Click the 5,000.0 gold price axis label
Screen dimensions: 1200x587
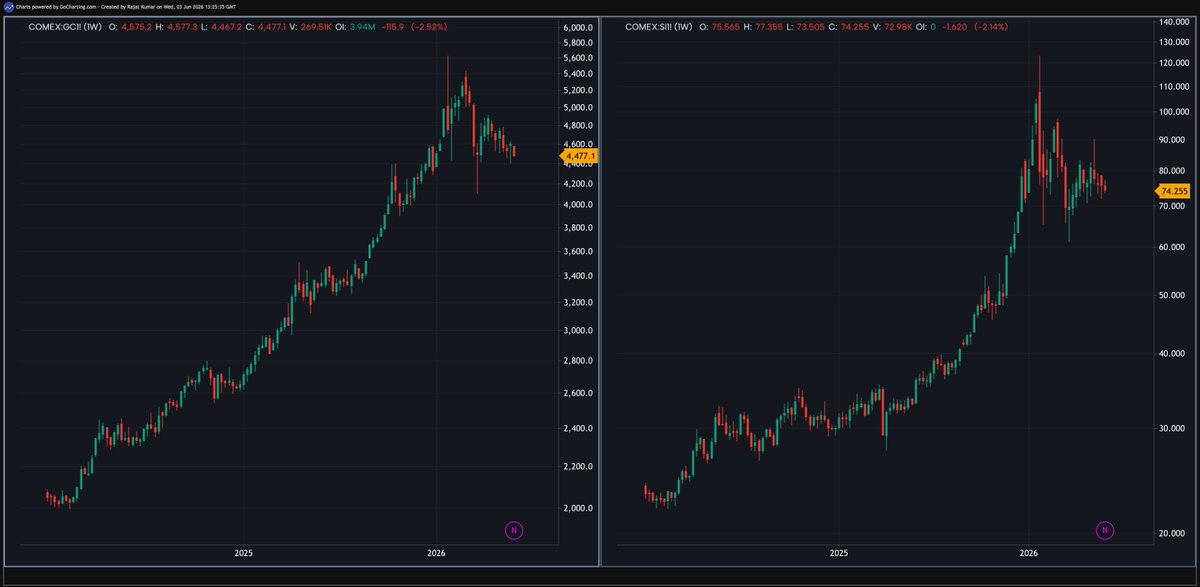pos(579,107)
